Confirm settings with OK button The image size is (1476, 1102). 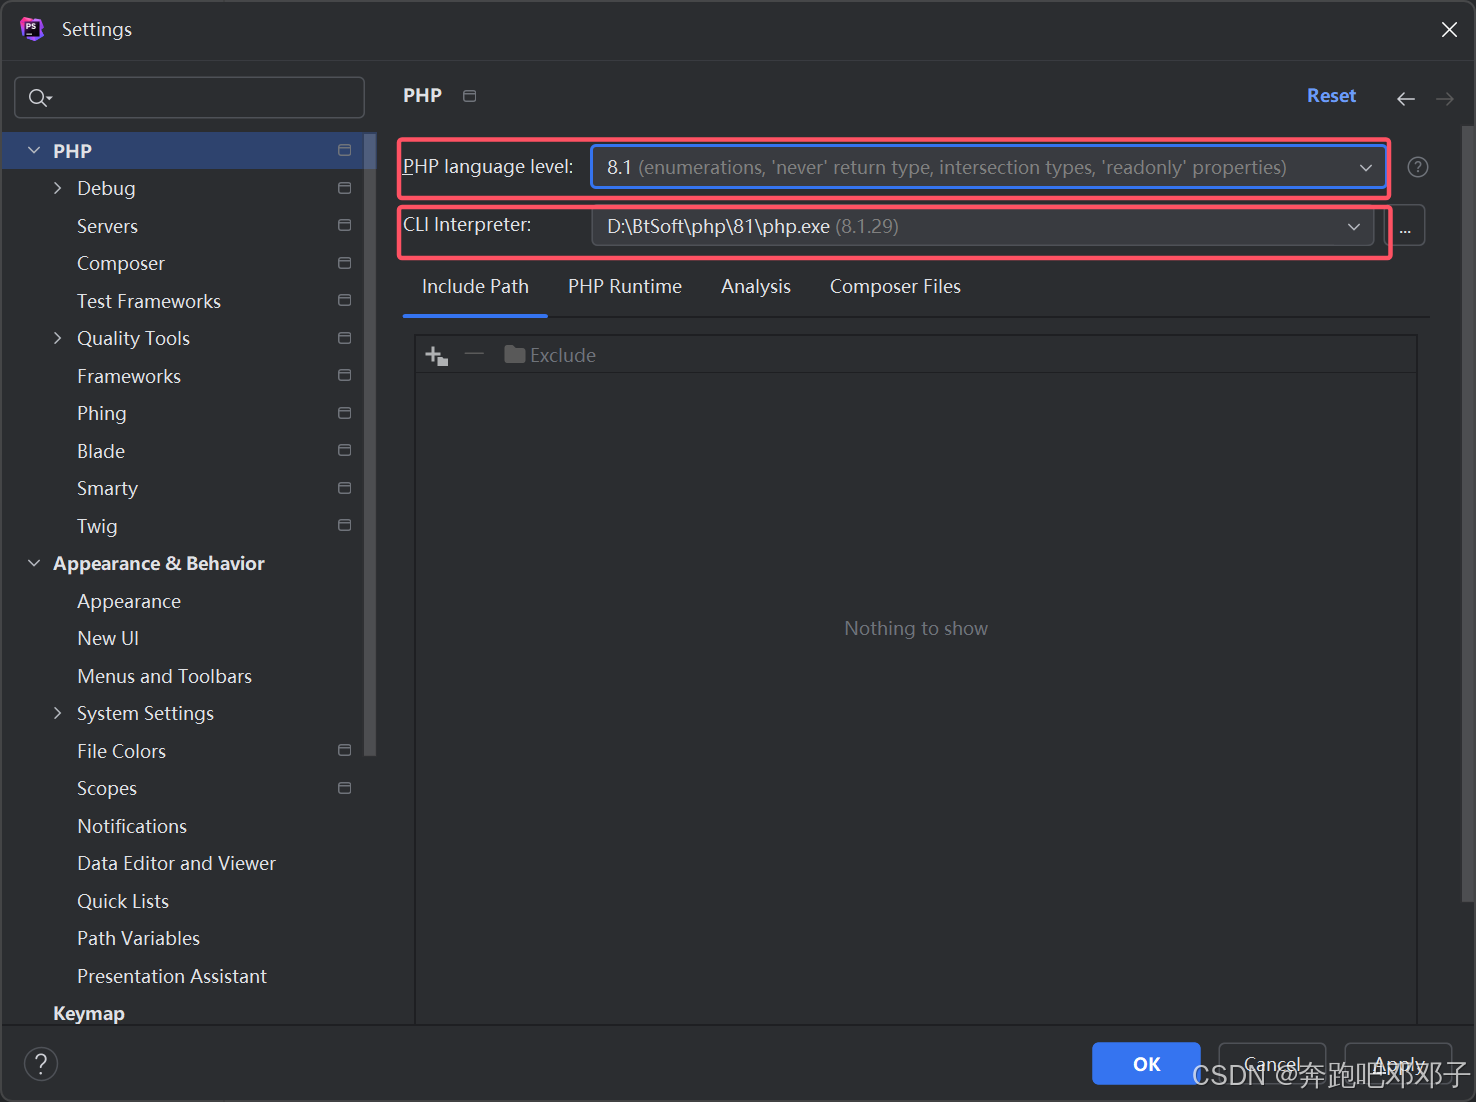(1146, 1064)
